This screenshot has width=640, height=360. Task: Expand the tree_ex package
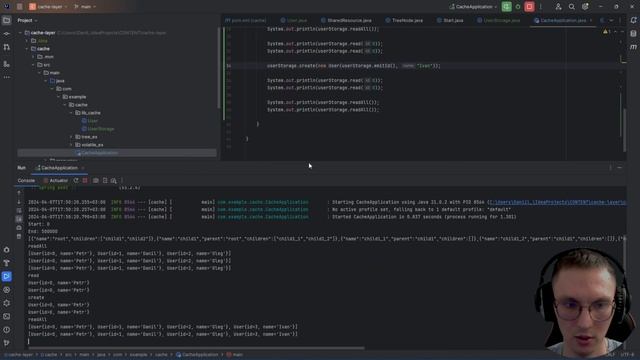71,137
